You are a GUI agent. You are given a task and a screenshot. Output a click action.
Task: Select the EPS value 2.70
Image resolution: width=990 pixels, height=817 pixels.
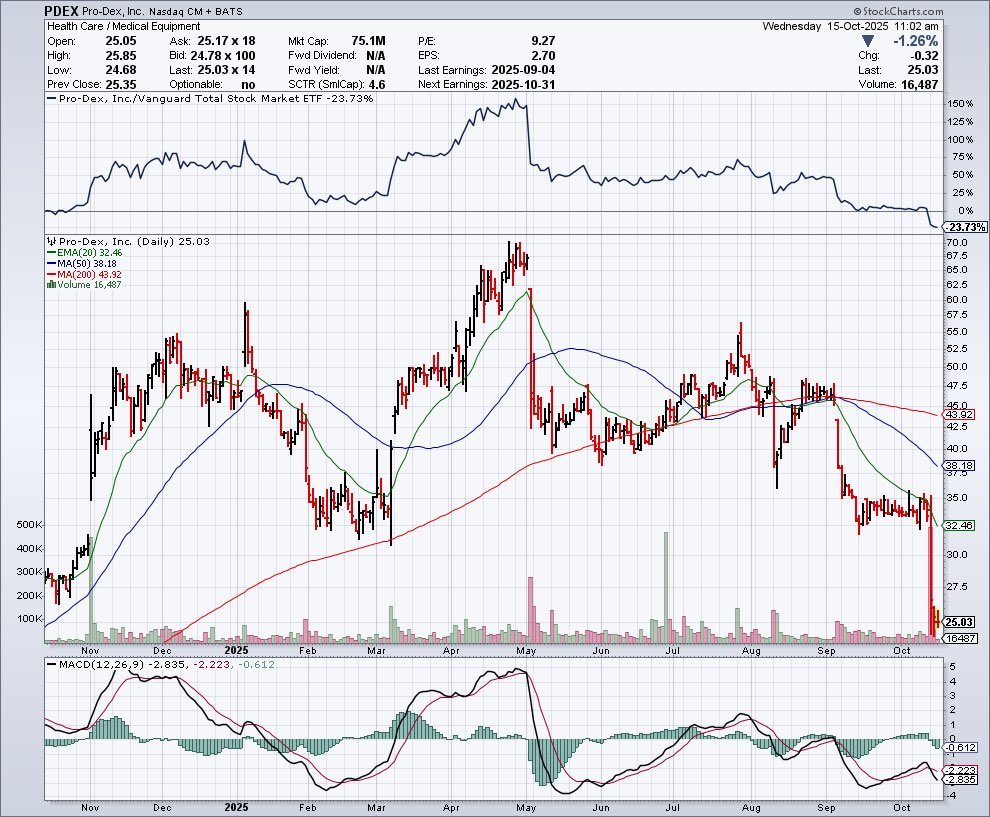[543, 56]
